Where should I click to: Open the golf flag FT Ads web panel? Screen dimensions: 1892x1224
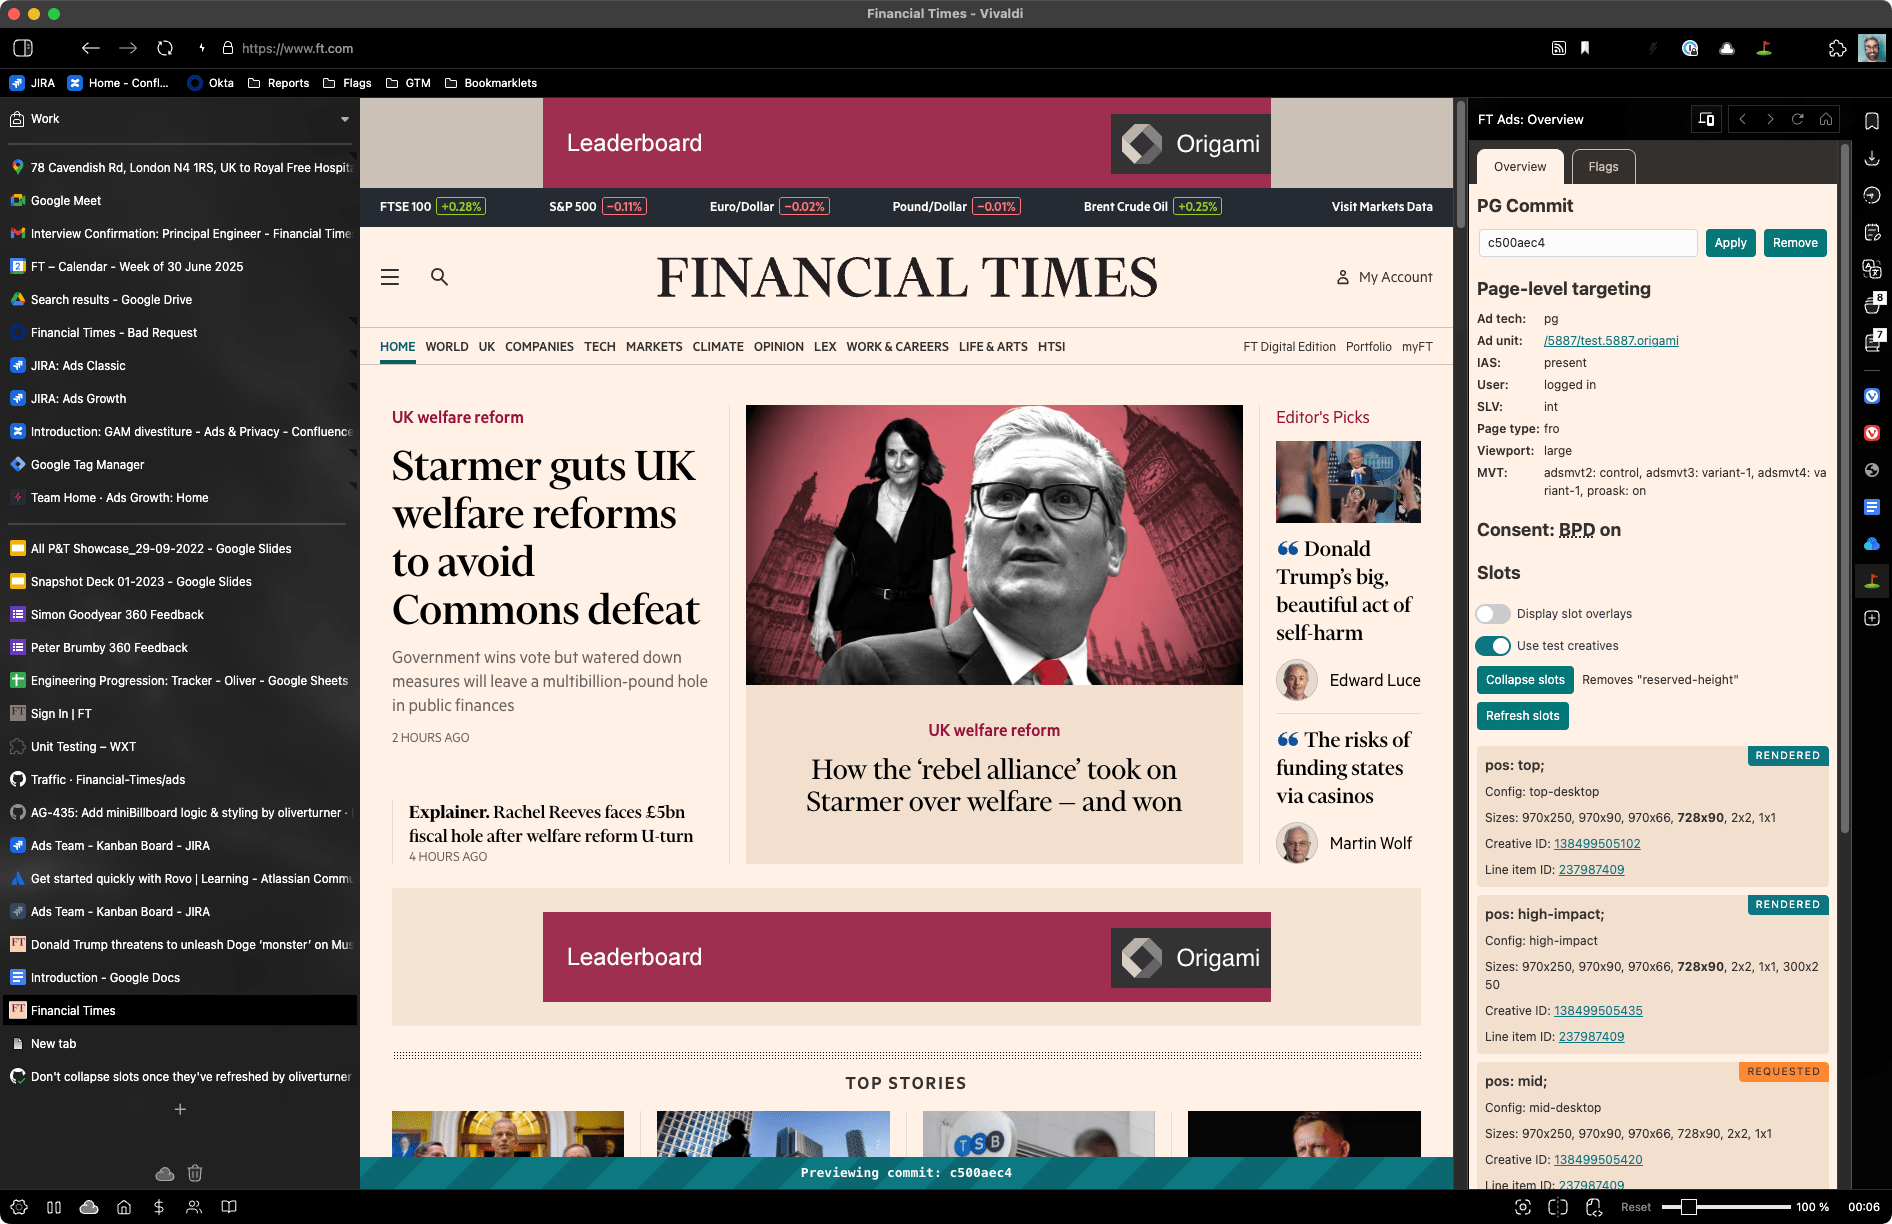tap(1872, 581)
